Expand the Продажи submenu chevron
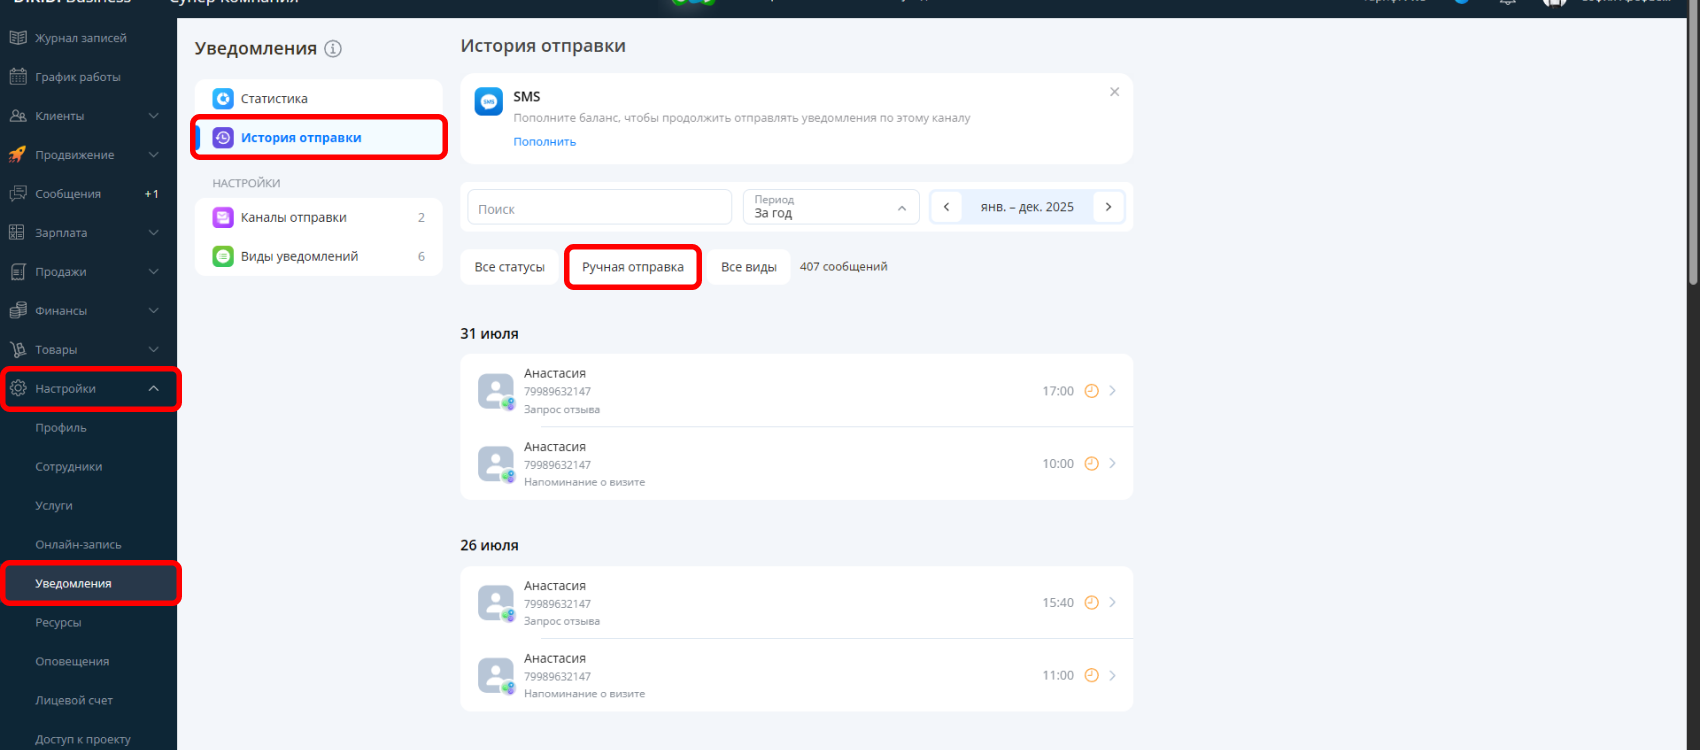The image size is (1700, 750). pos(154,272)
